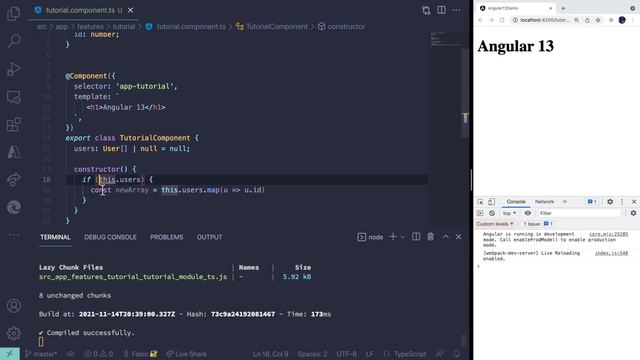Clear the DevTools console

tap(492, 213)
